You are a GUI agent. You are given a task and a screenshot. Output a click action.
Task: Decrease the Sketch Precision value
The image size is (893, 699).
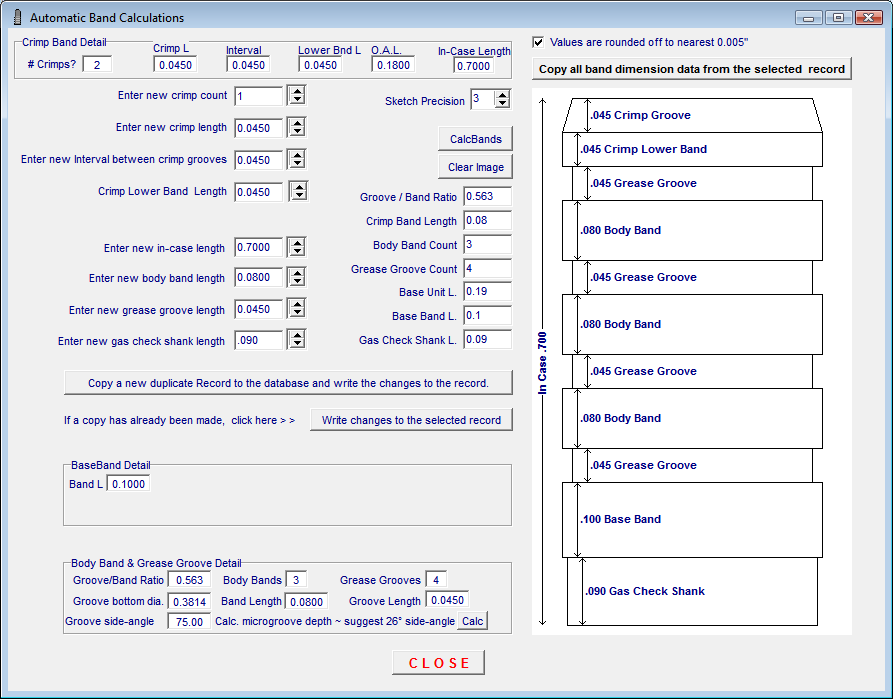tap(502, 104)
